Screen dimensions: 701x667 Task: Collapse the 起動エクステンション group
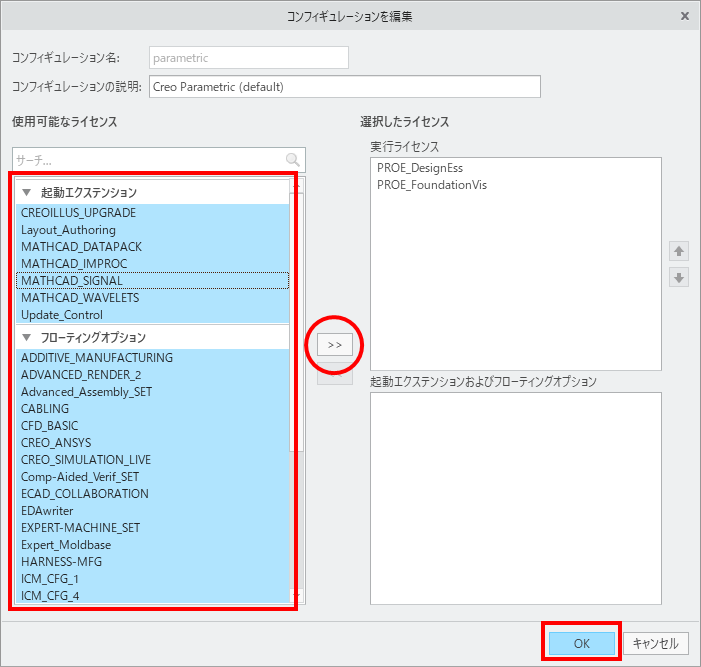(27, 192)
